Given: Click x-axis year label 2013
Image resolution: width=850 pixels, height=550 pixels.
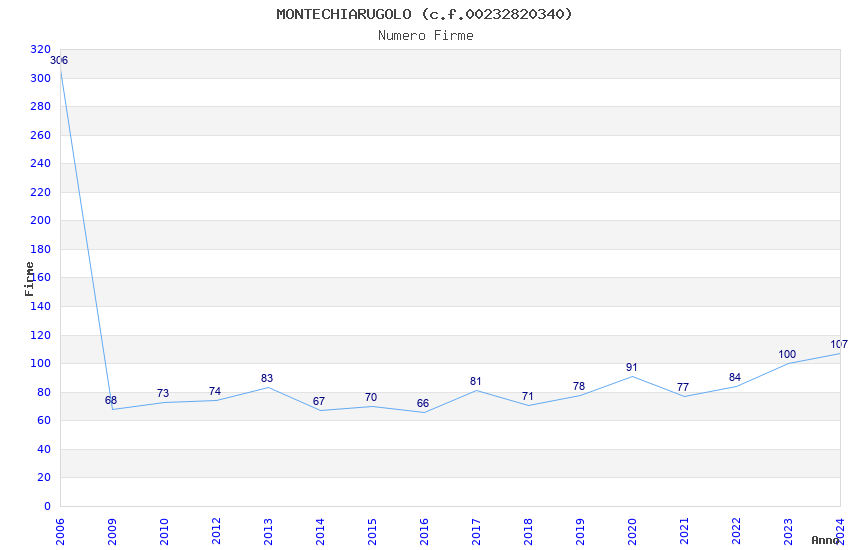Looking at the screenshot, I should coord(268,532).
